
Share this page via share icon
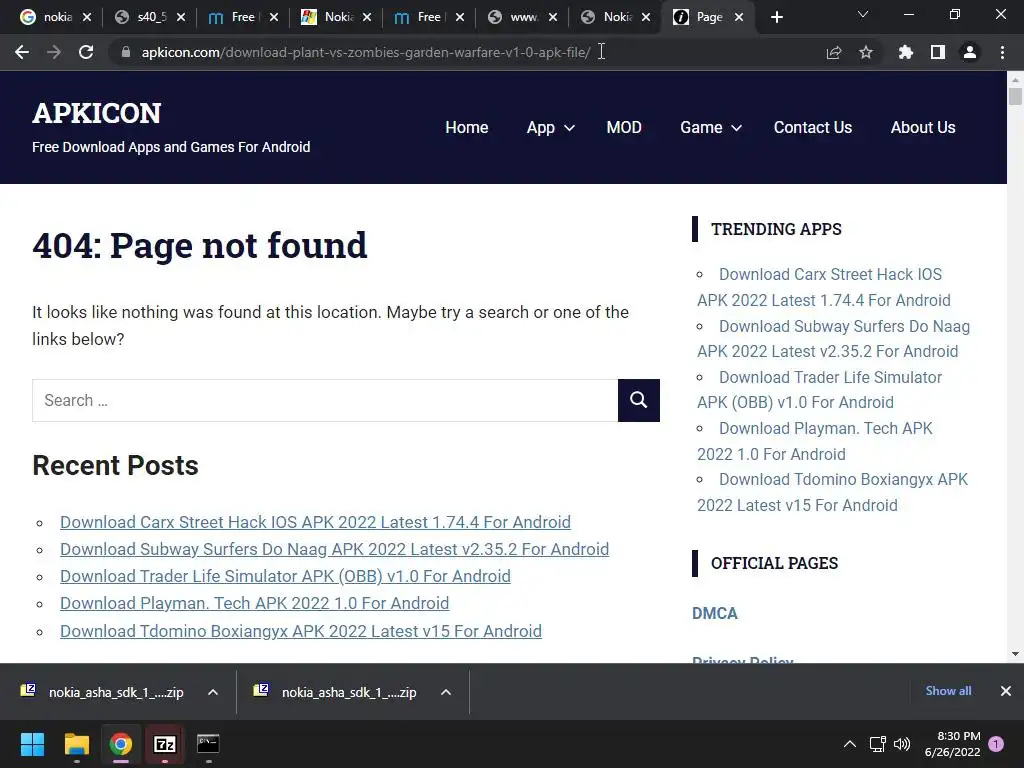point(834,52)
